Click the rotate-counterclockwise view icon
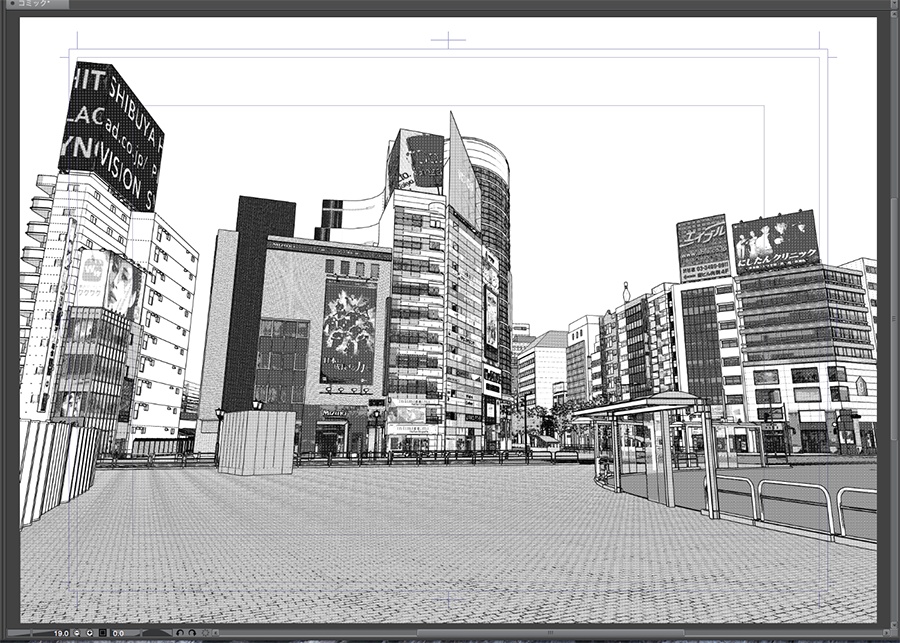 [180, 632]
